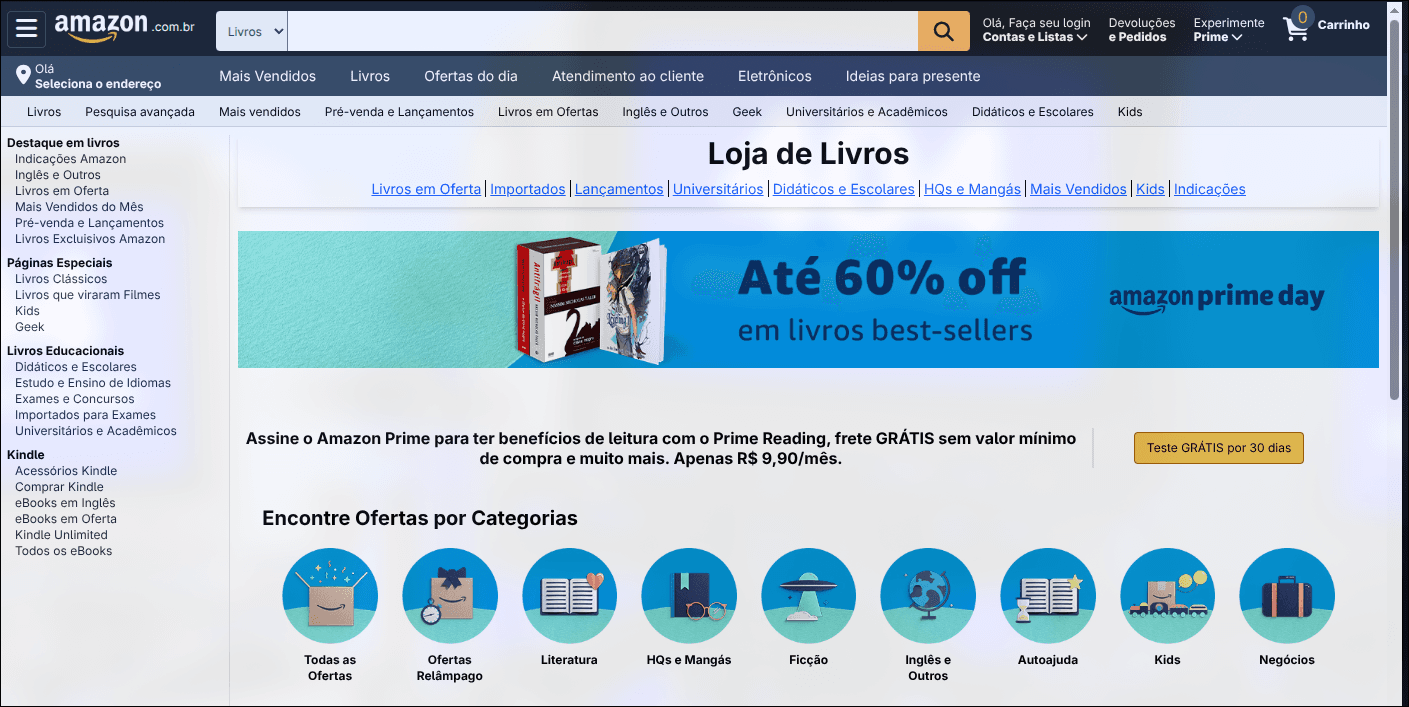Click the Amazon.com.br logo
The height and width of the screenshot is (707, 1409).
coord(125,29)
